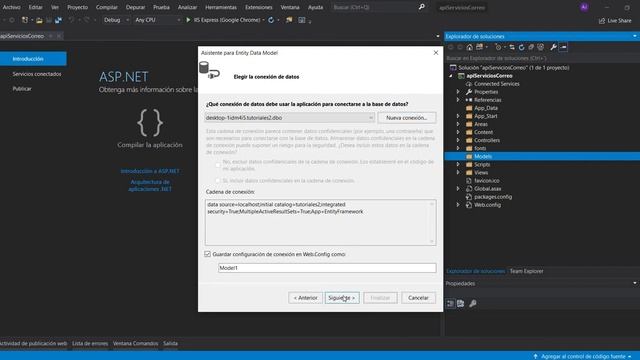Expand the Properties node in Solution Explorer

point(458,92)
